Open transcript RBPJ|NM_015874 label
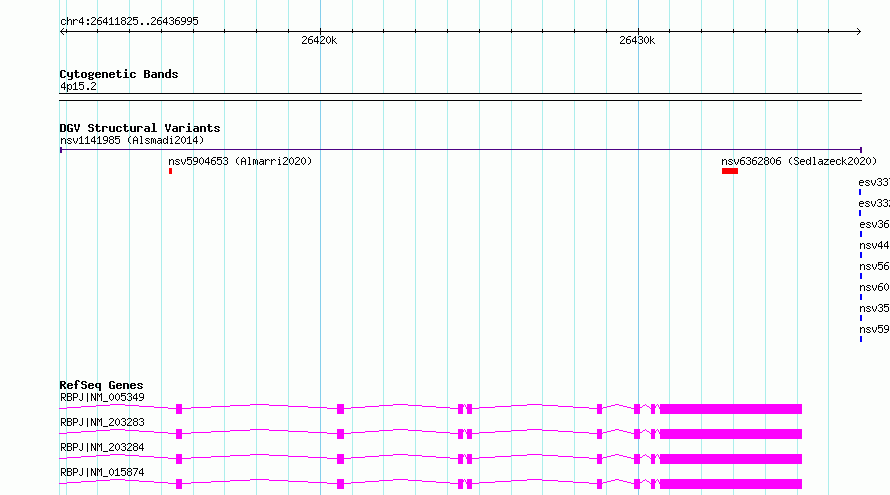Screen dimensions: 890x495 tap(102, 472)
